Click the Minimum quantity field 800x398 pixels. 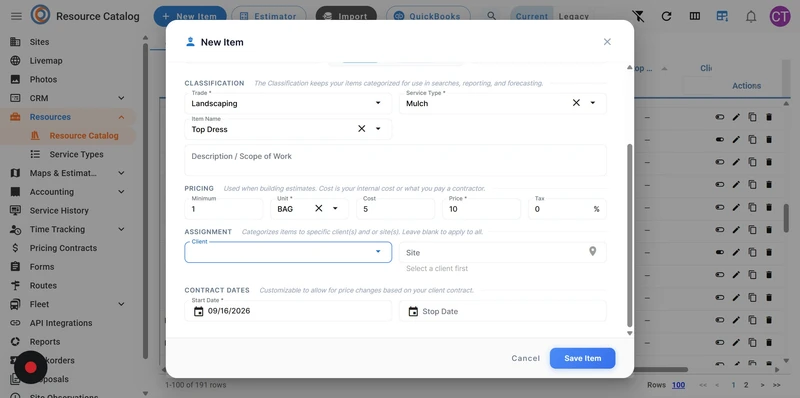224,209
